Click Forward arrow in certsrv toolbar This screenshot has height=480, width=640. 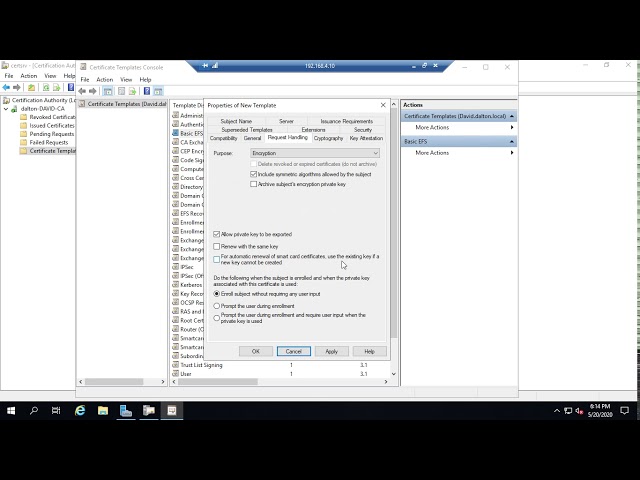[x=17, y=87]
